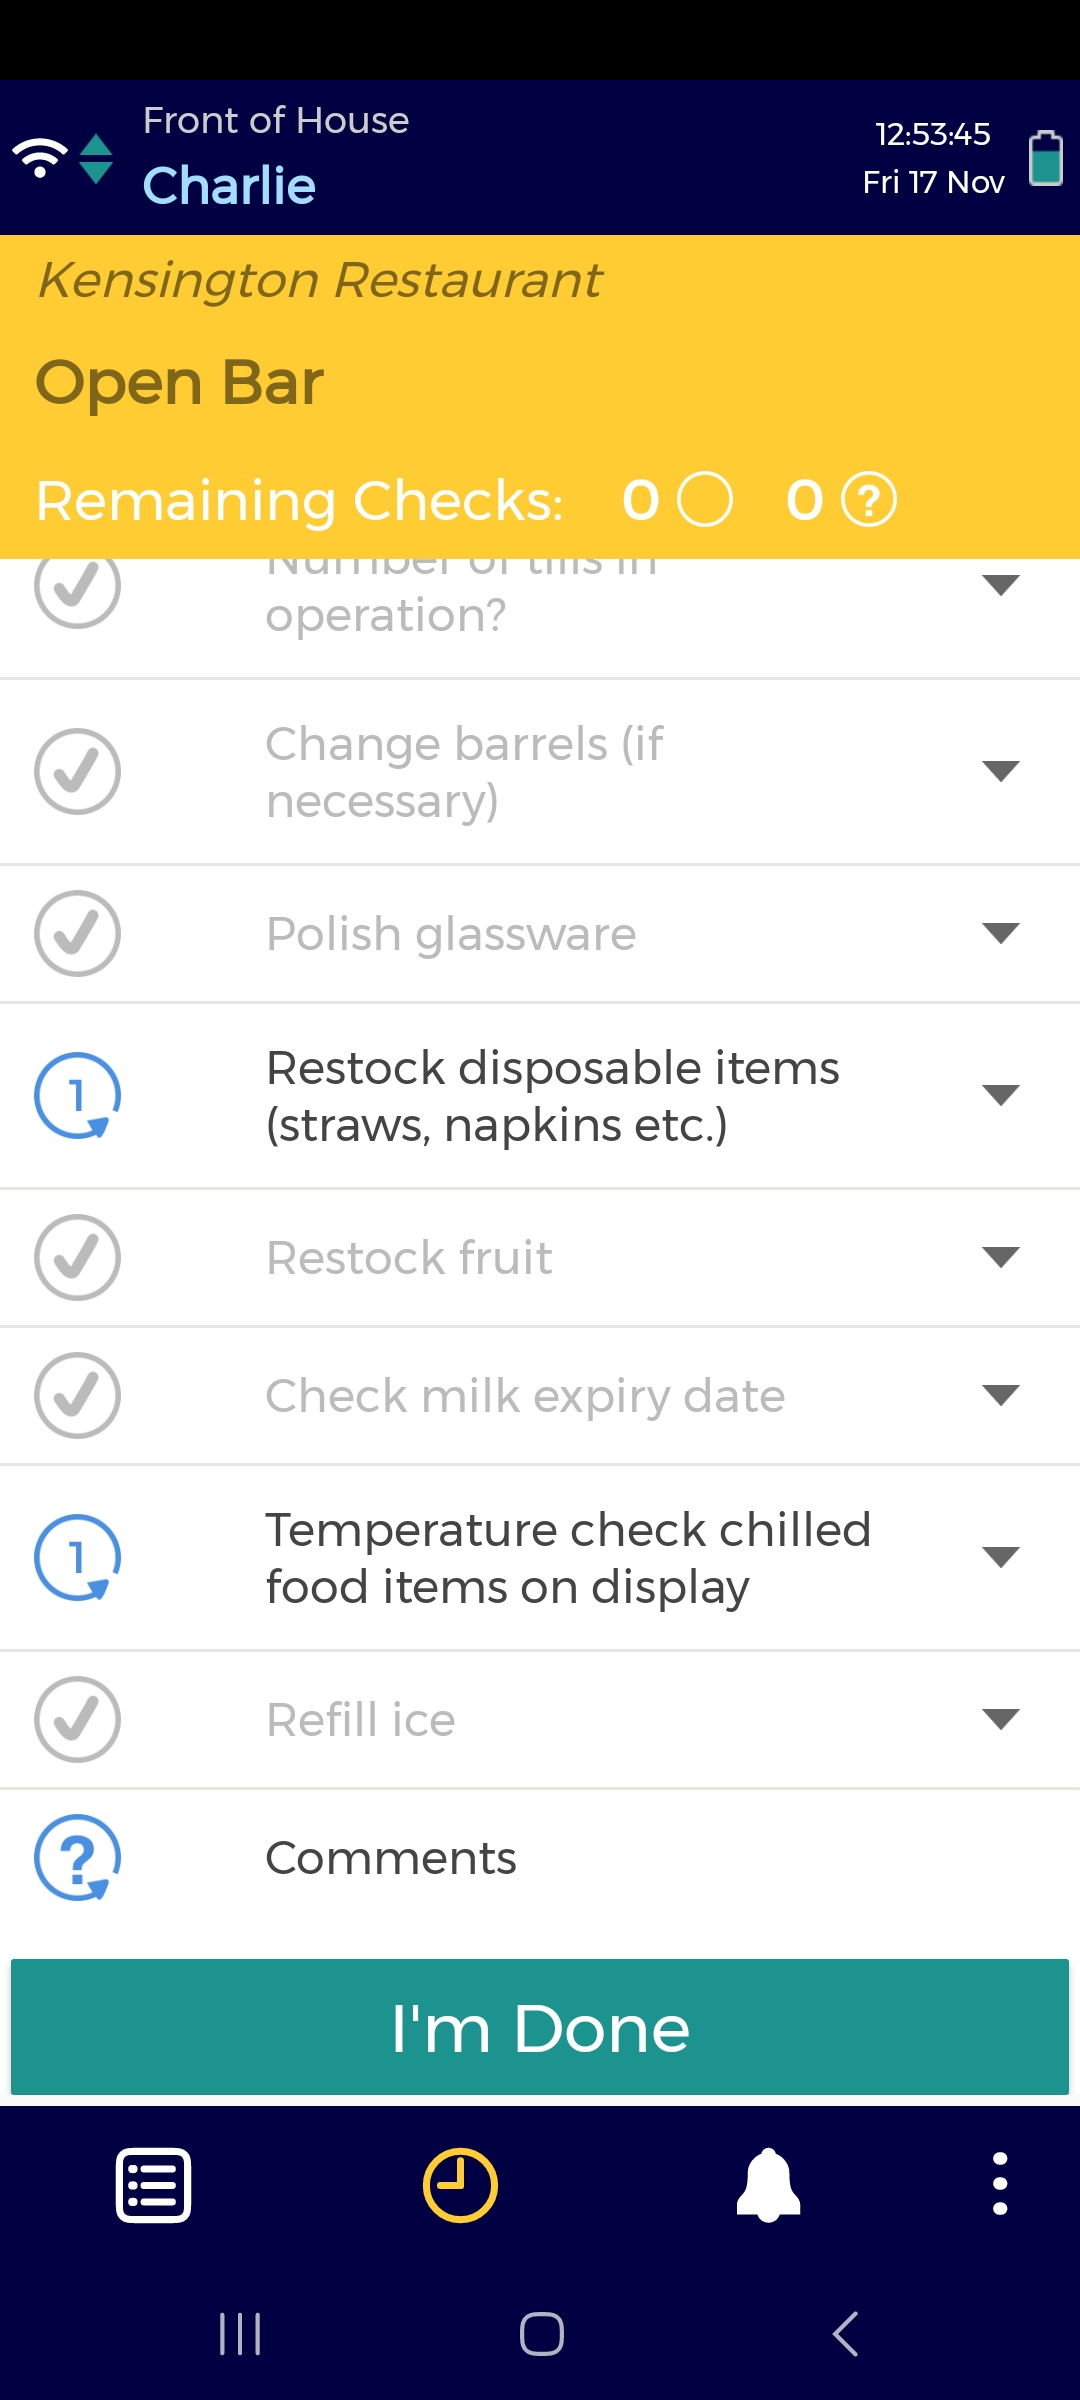Toggle the Refill ice check mark

coord(78,1720)
